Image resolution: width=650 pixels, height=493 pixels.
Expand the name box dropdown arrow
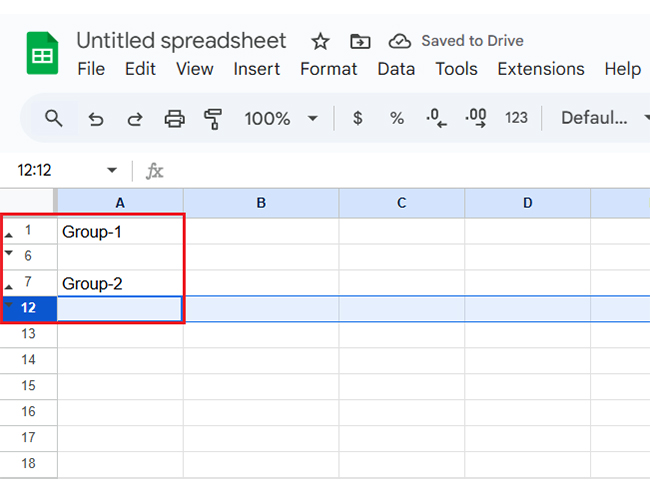pos(112,170)
